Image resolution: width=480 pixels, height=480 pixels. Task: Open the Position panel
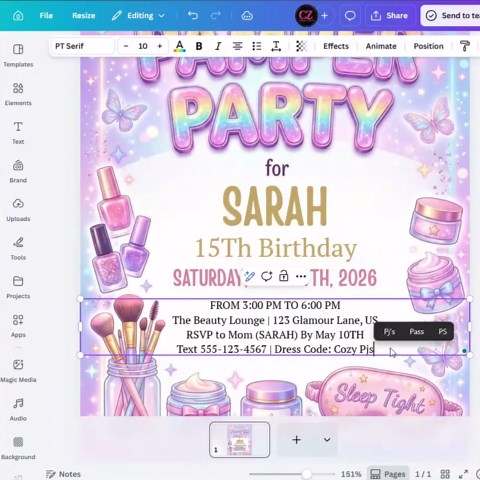click(428, 46)
